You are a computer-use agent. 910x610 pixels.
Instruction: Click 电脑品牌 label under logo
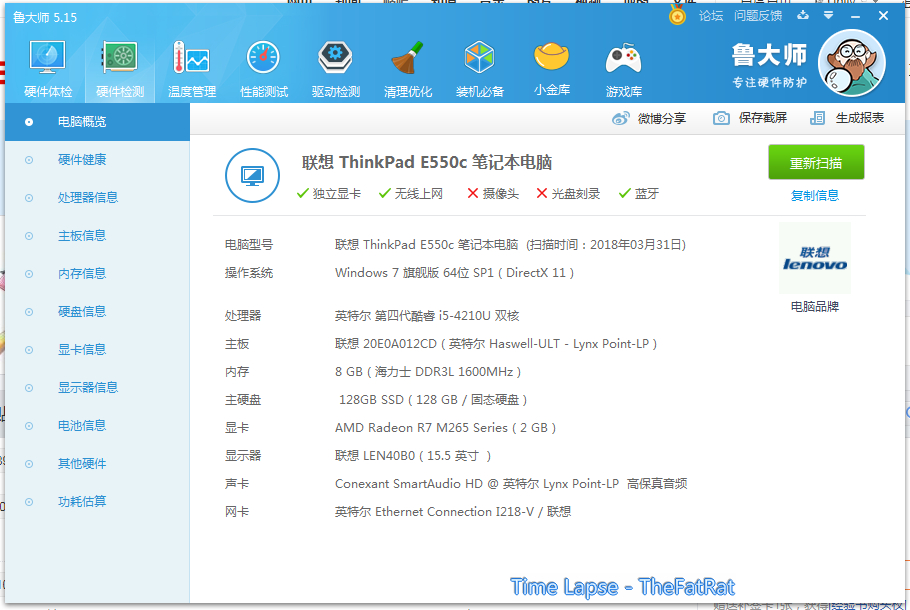coord(815,306)
